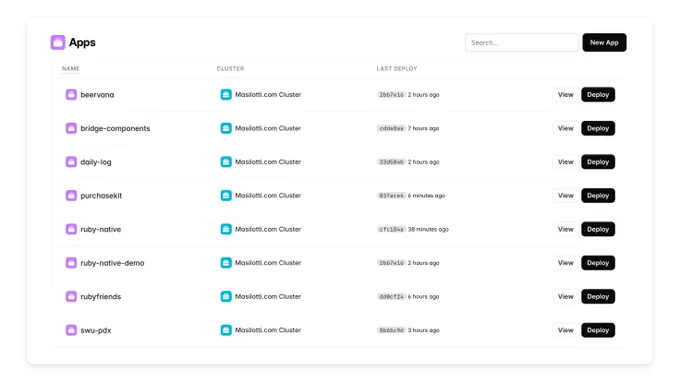
Task: Deploy the ruby-native-demo app
Action: pyautogui.click(x=598, y=263)
